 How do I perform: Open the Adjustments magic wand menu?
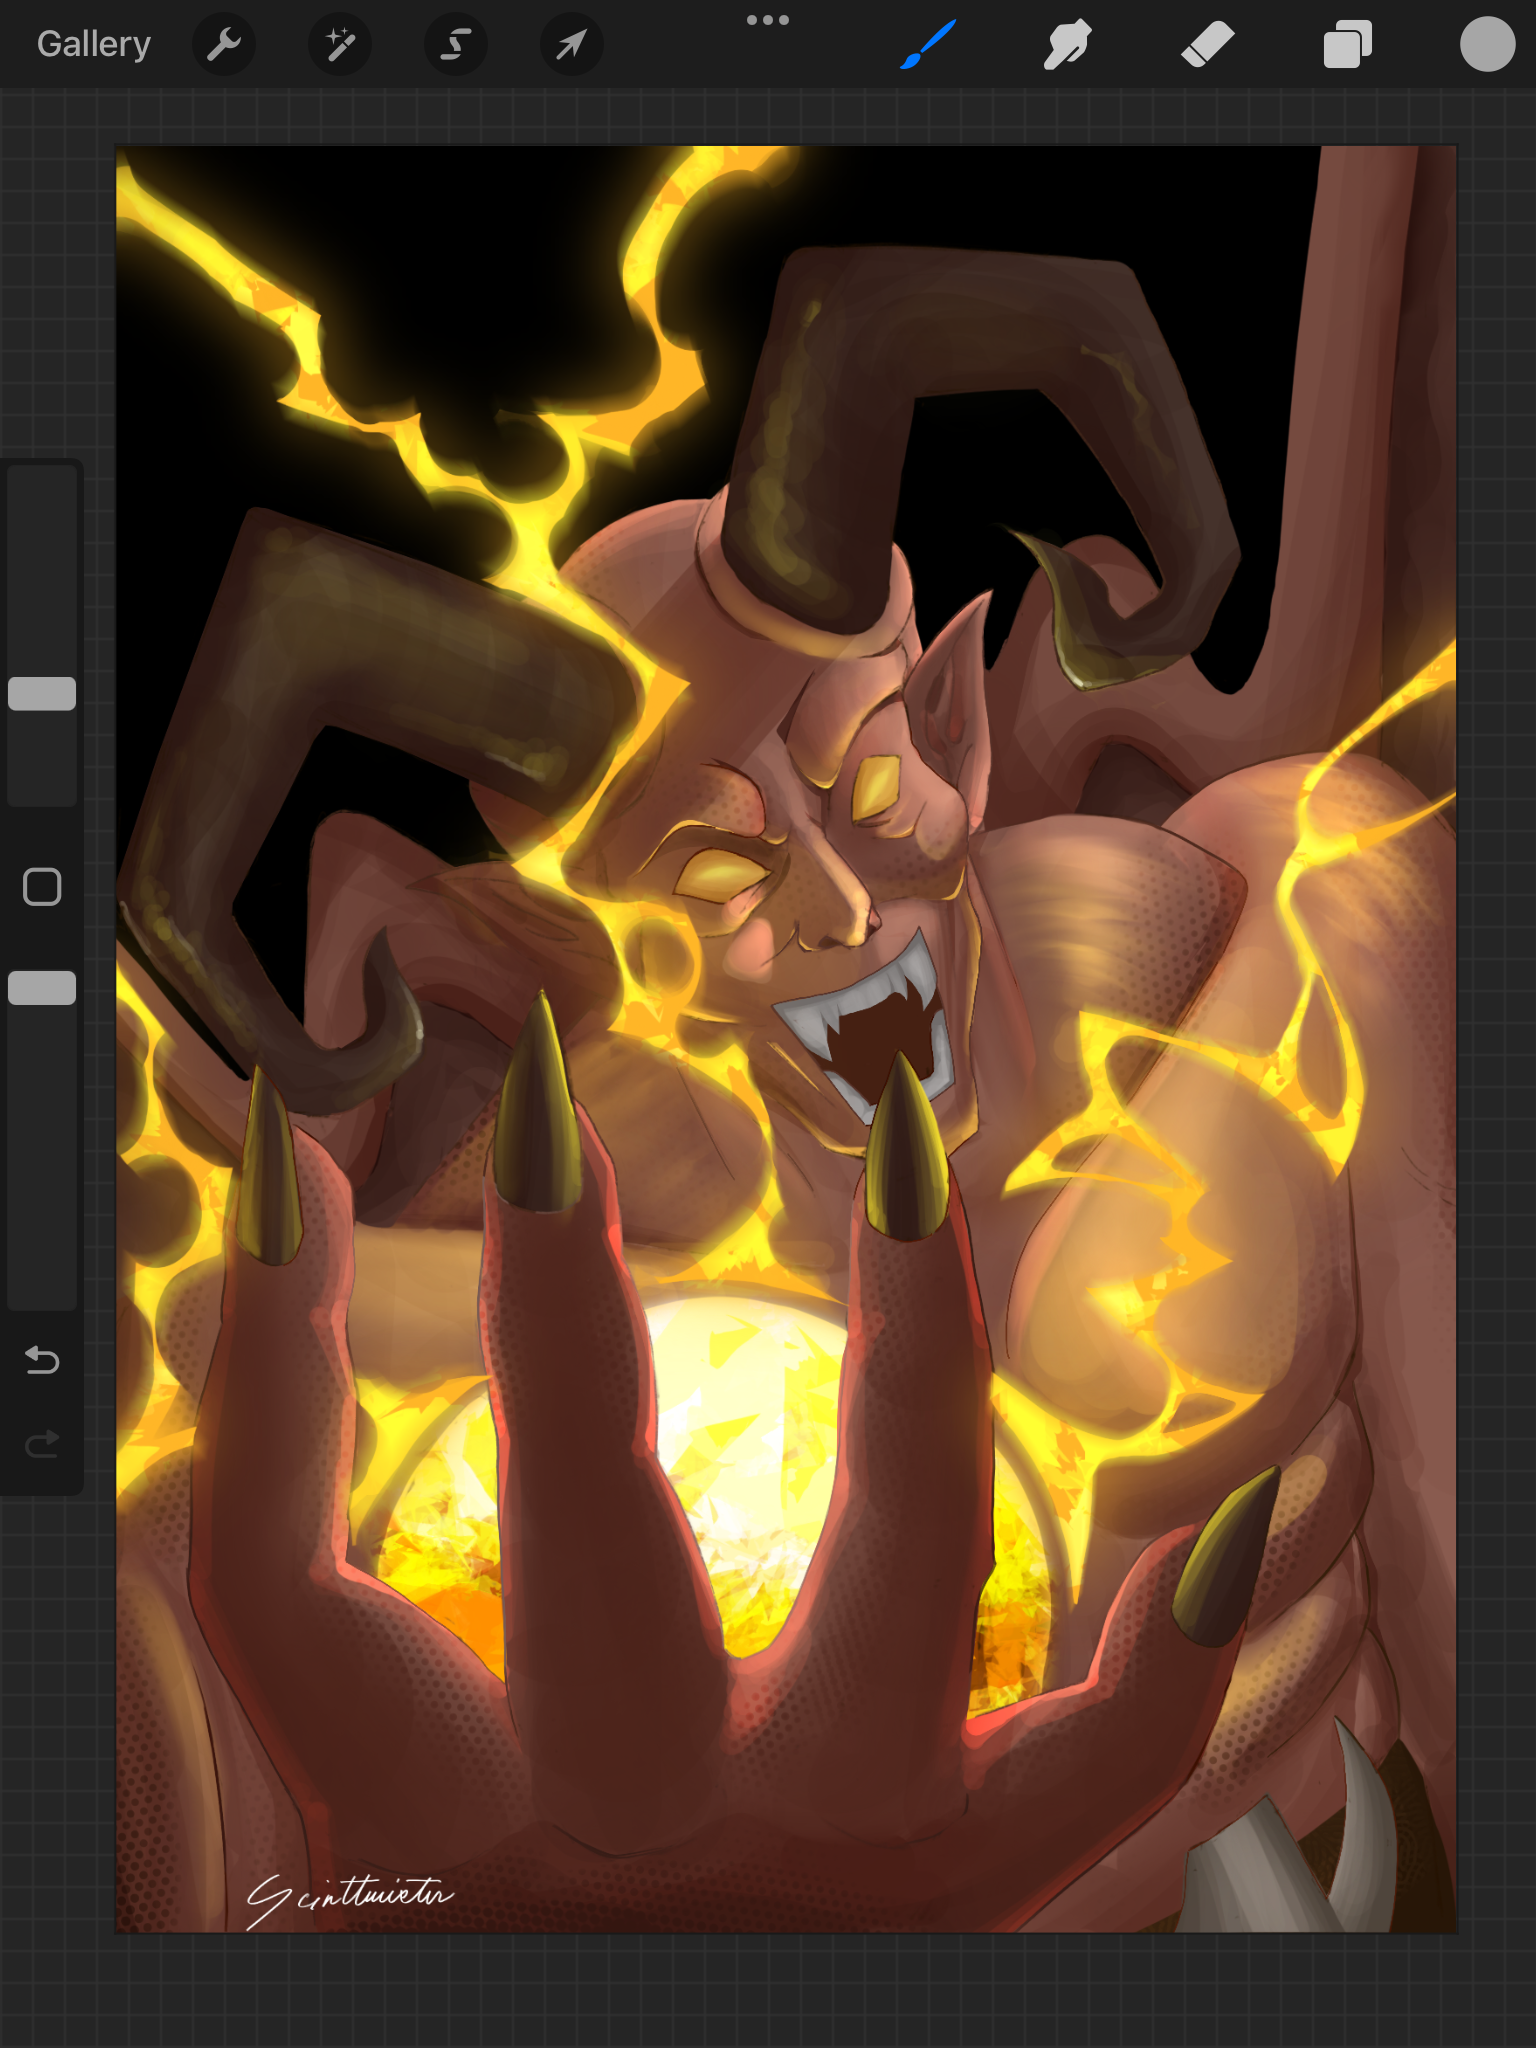(x=340, y=44)
